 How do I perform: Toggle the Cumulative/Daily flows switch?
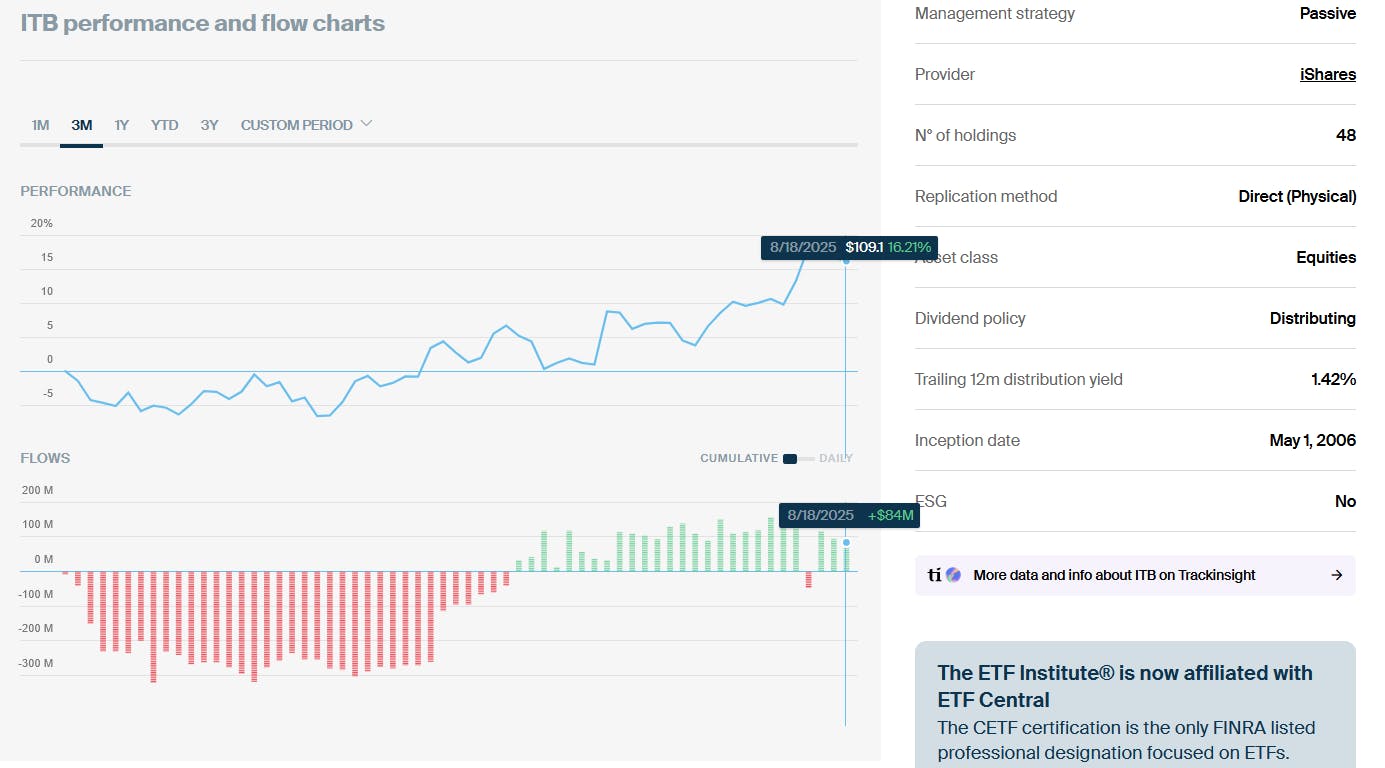pos(797,459)
